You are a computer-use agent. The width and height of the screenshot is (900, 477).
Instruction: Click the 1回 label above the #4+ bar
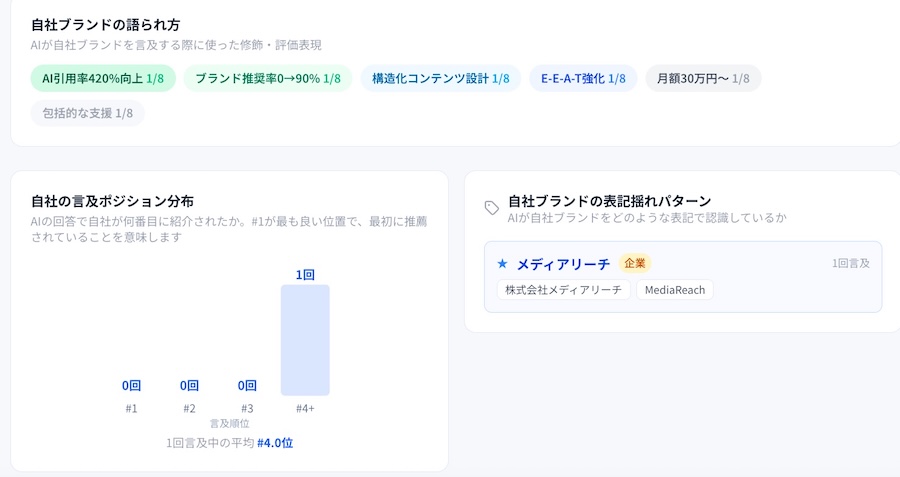305,275
